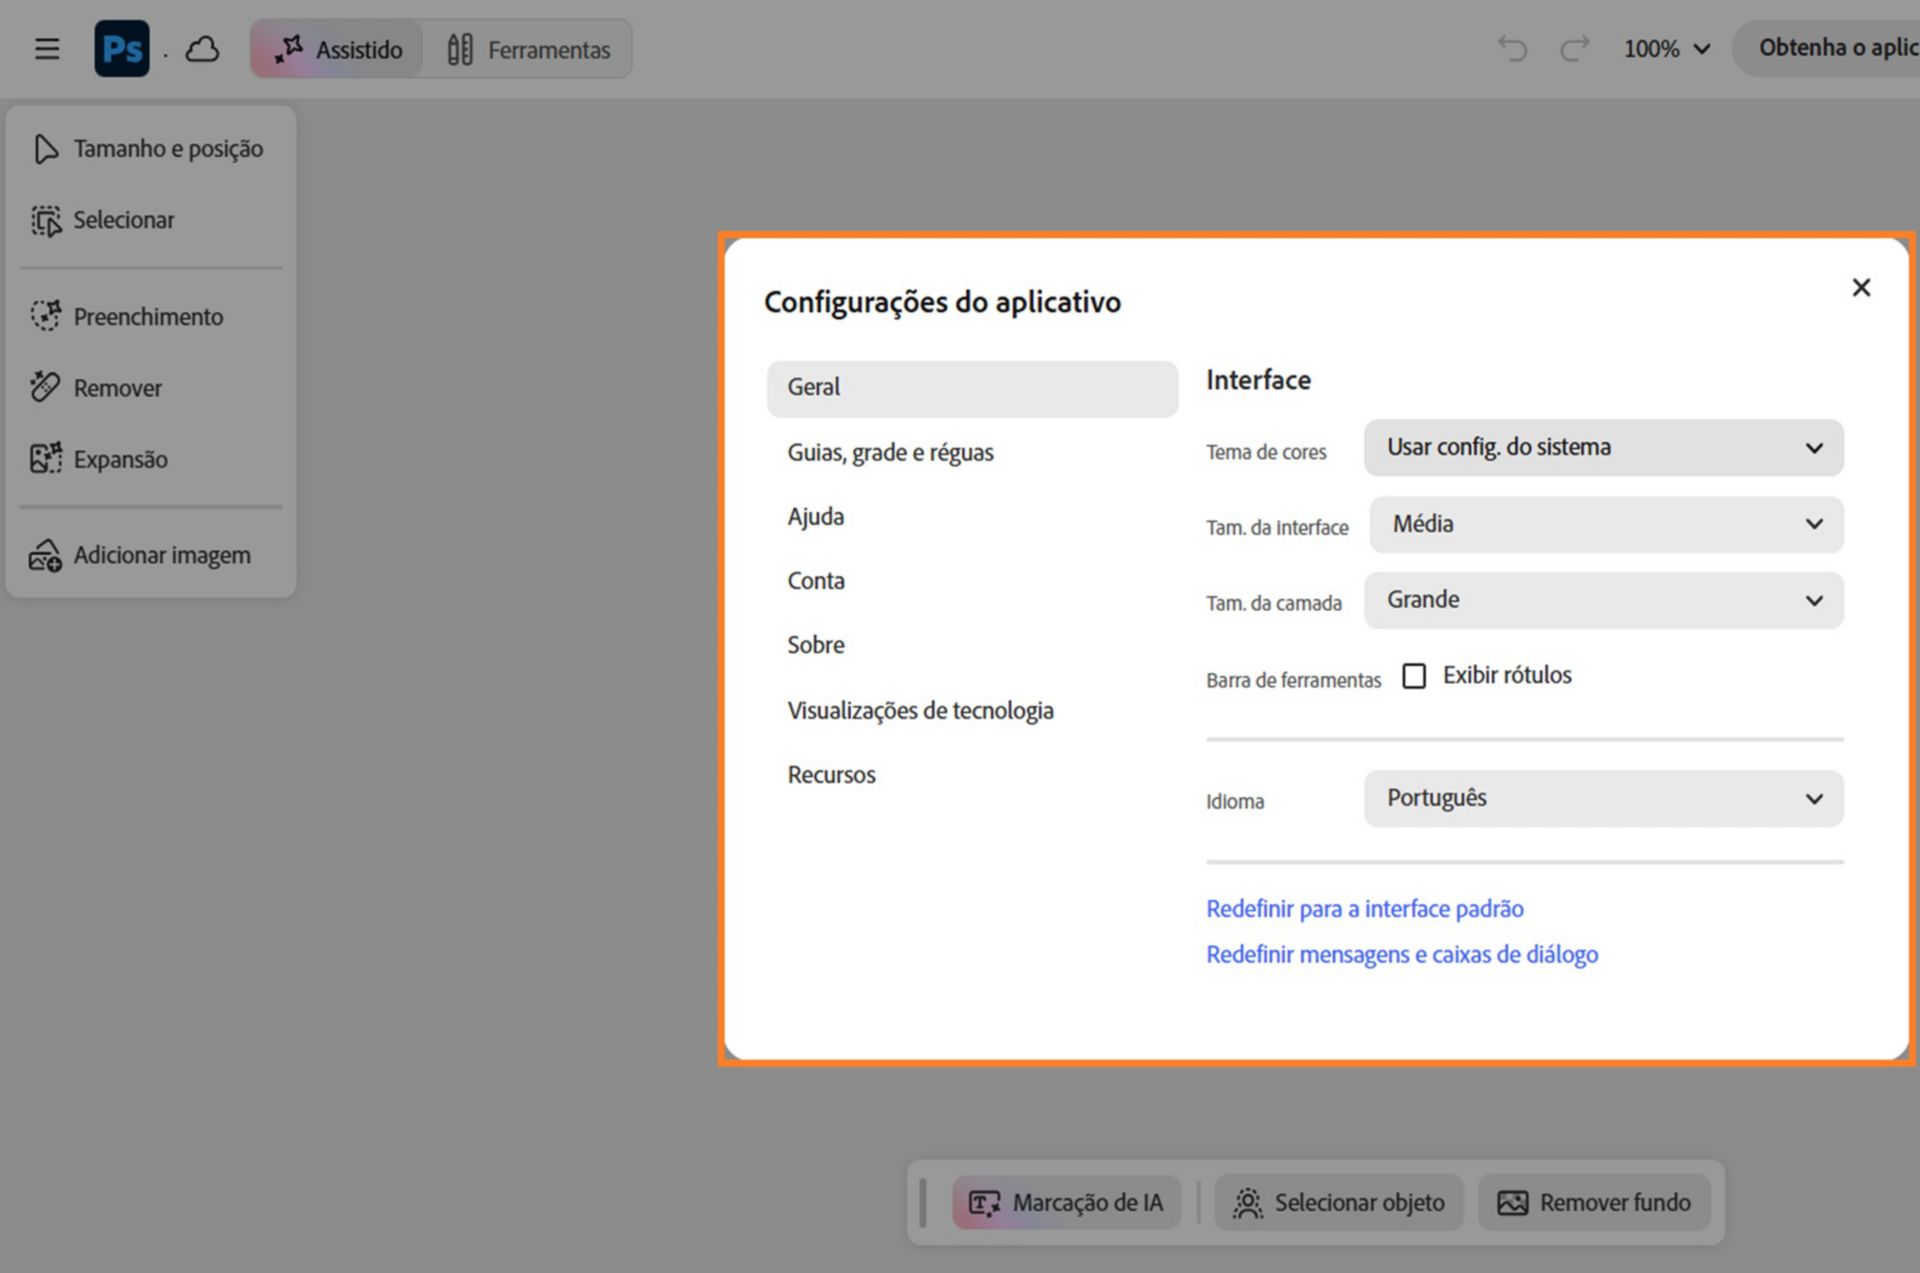The width and height of the screenshot is (1920, 1273).
Task: Click Selecionar objeto in bottom bar
Action: coord(1339,1202)
